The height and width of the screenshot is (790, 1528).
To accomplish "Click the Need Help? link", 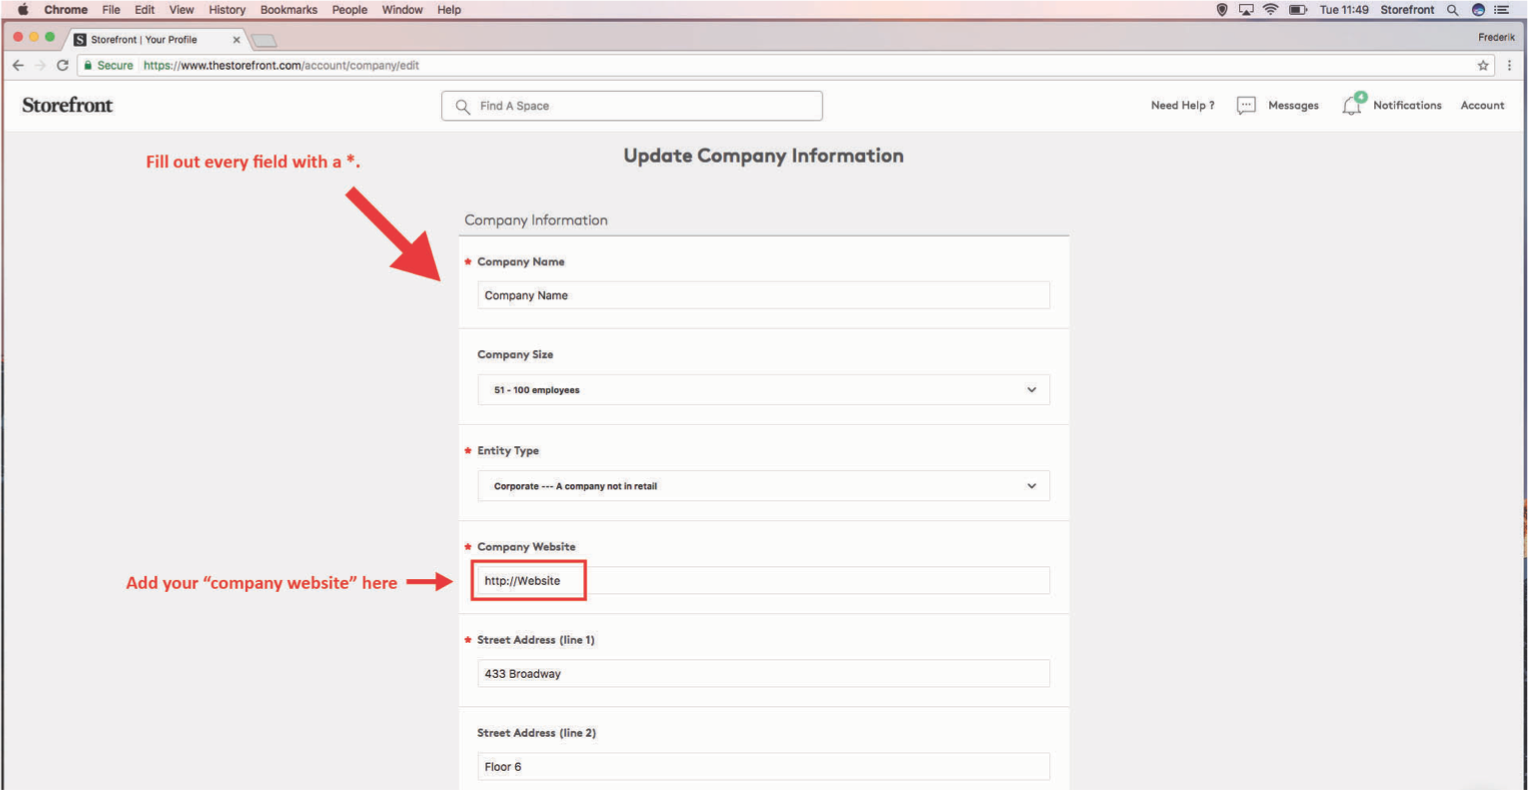I will tap(1182, 105).
